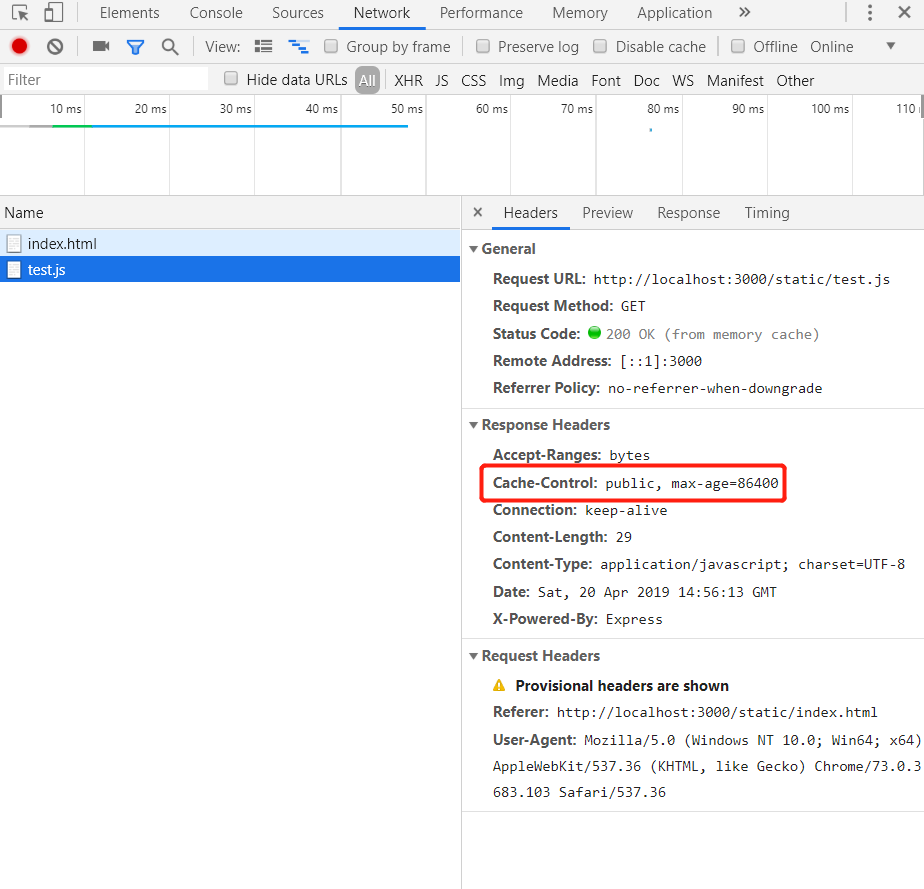The image size is (924, 889).
Task: Click the Request URL value
Action: [741, 280]
